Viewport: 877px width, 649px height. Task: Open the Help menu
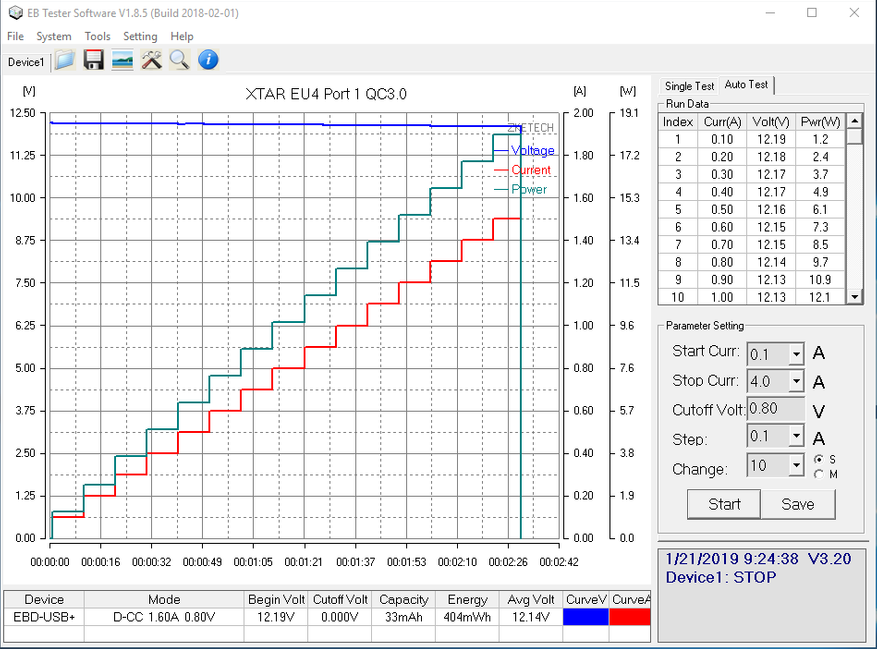click(182, 36)
